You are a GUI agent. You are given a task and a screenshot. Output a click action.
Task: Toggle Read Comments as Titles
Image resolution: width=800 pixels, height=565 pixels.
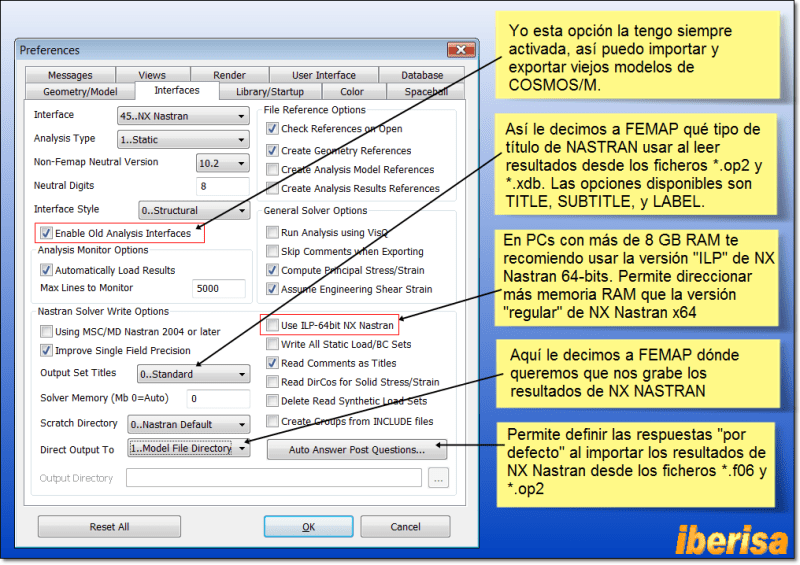[272, 363]
